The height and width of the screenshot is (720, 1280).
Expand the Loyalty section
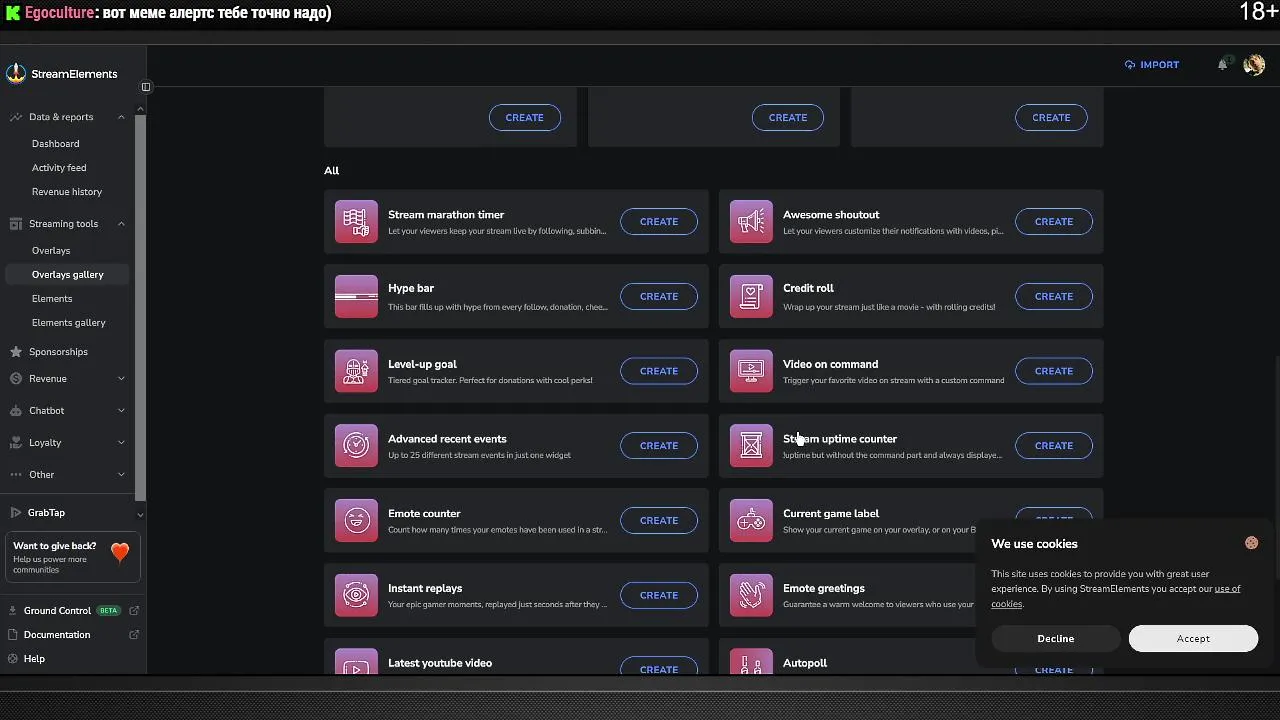point(121,443)
